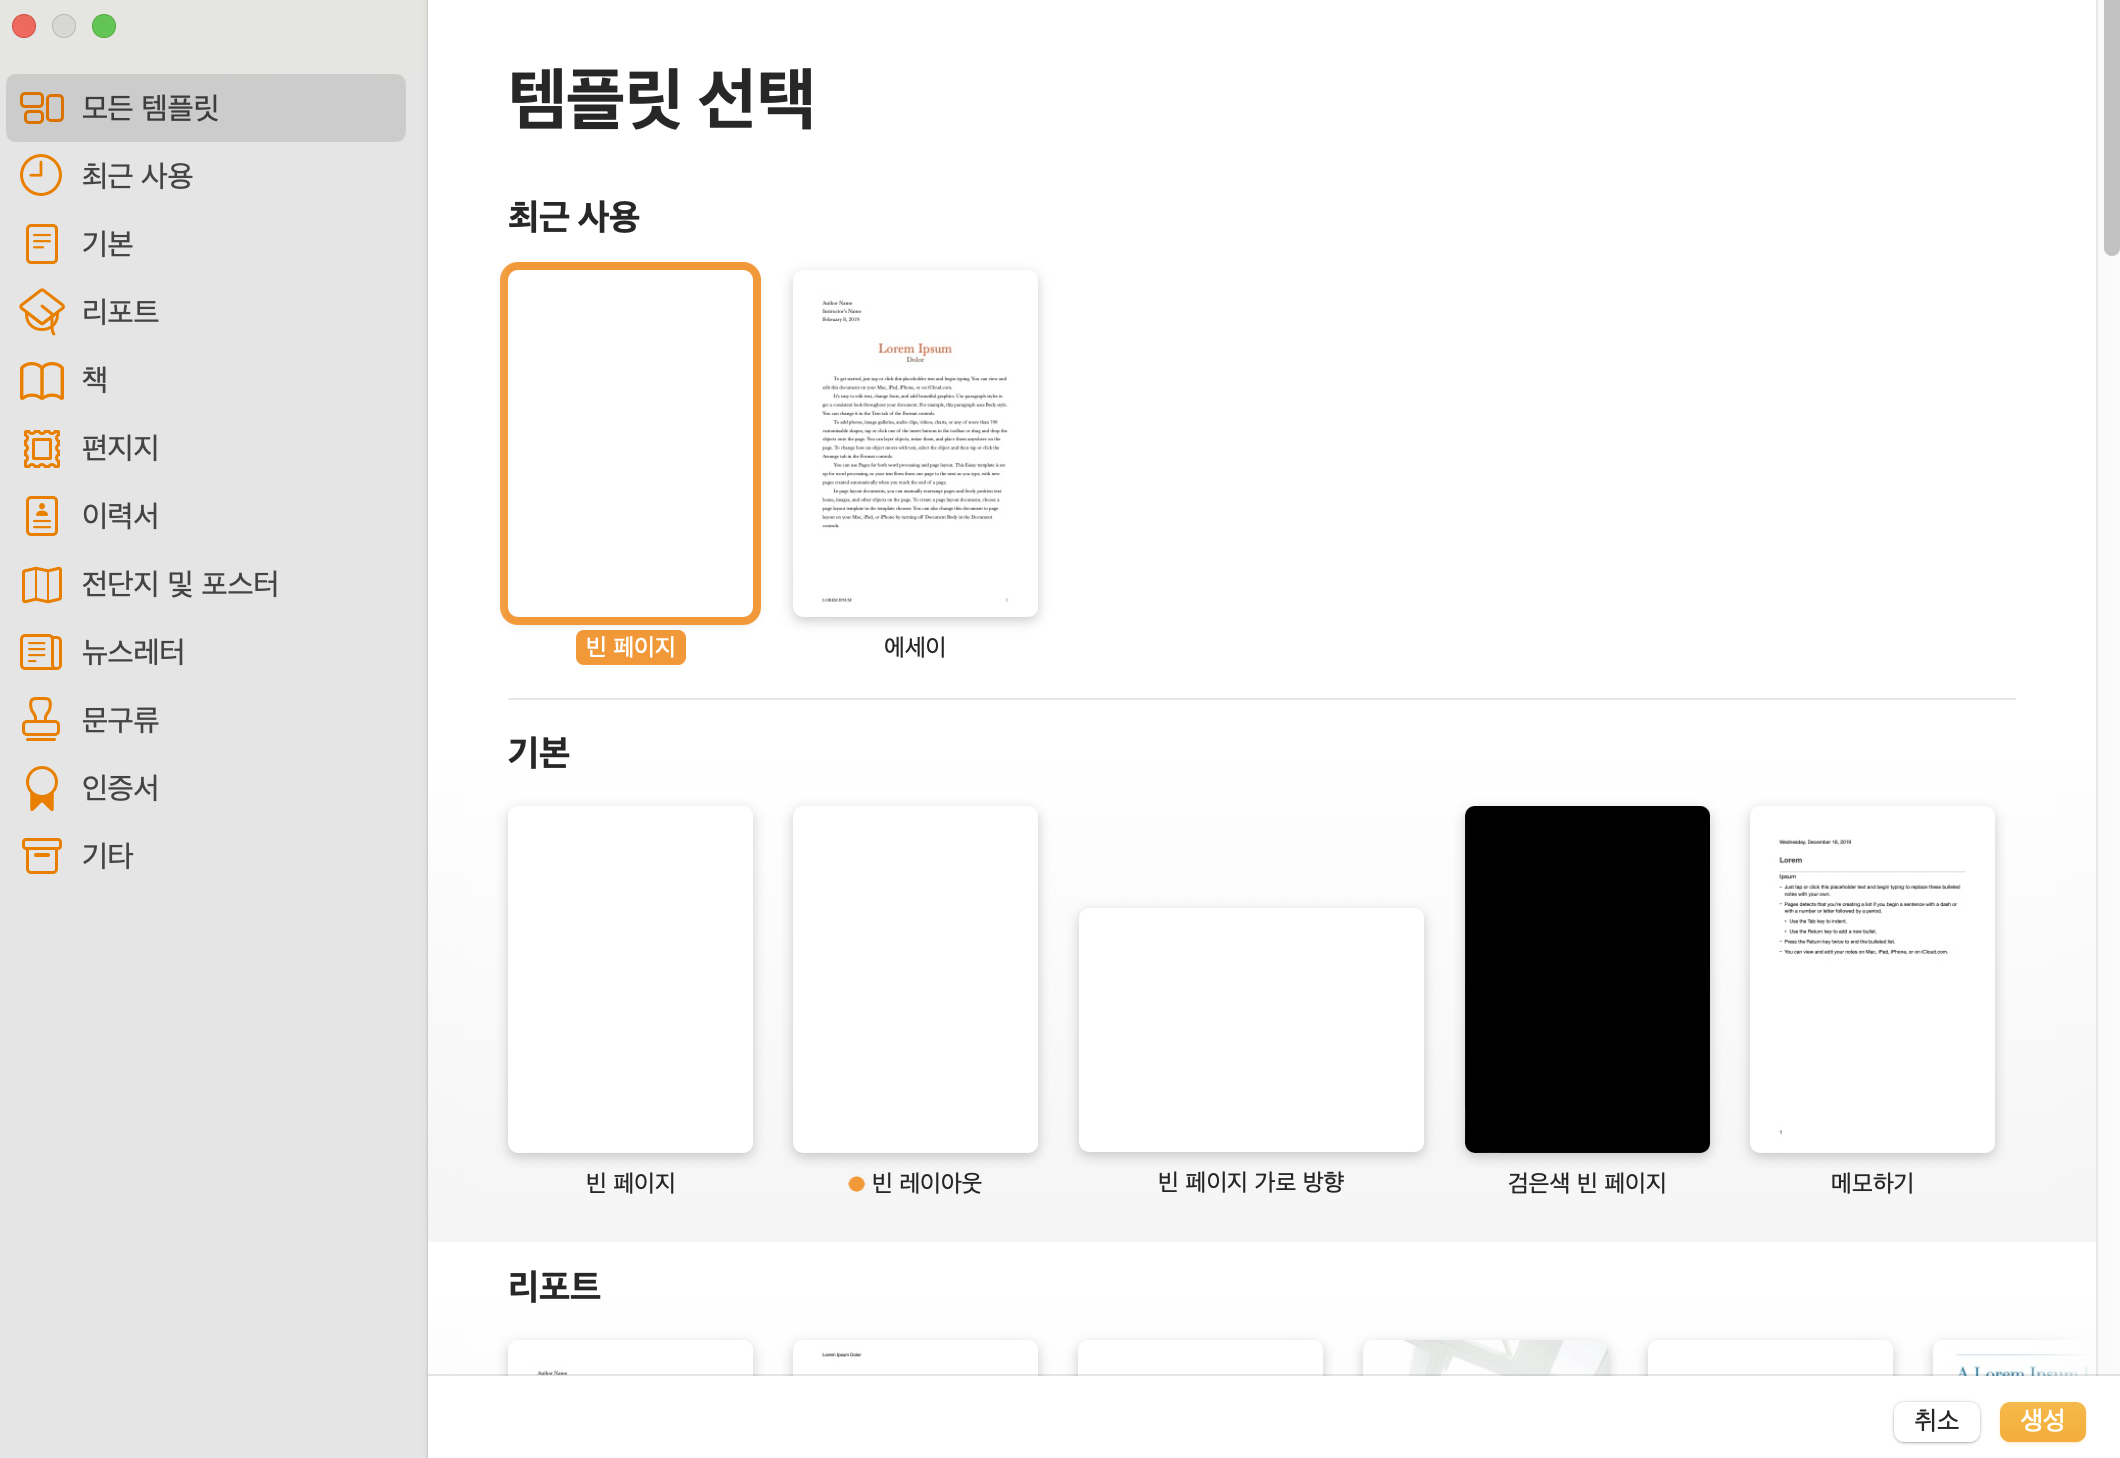This screenshot has width=2120, height=1458.
Task: Click the stamp icon next to 편지지
Action: coord(42,448)
